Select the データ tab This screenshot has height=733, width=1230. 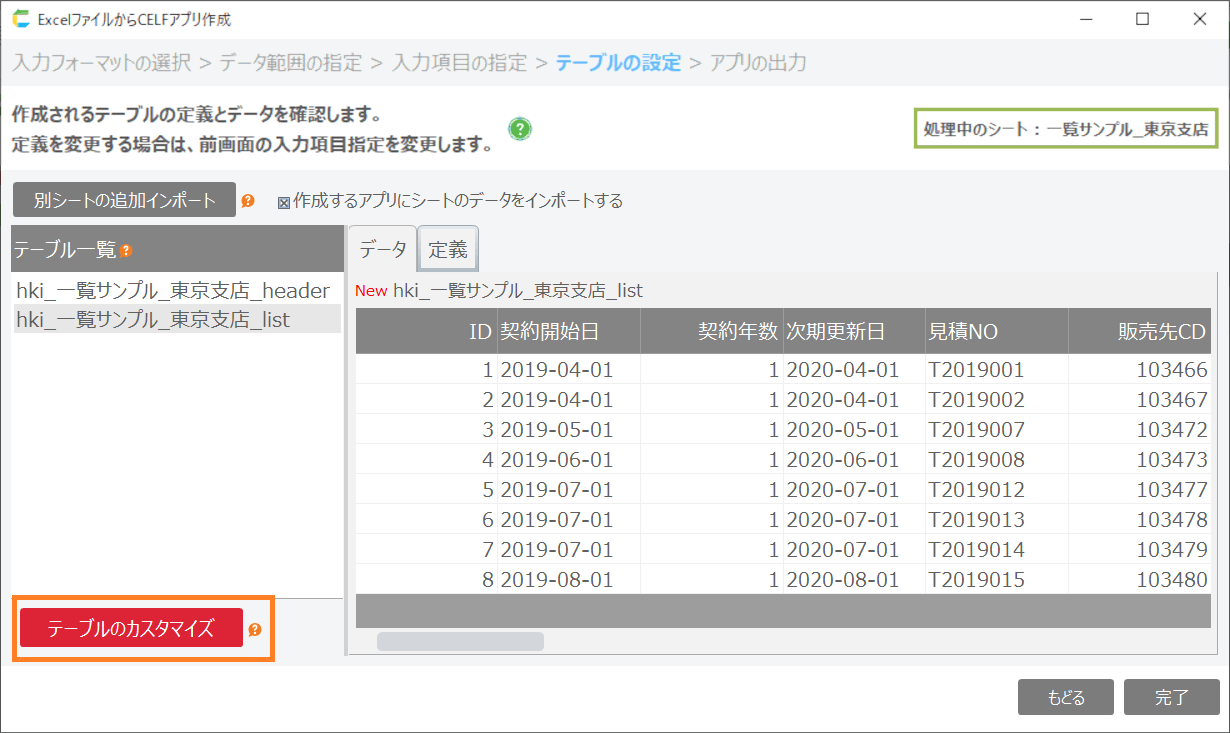click(x=383, y=250)
